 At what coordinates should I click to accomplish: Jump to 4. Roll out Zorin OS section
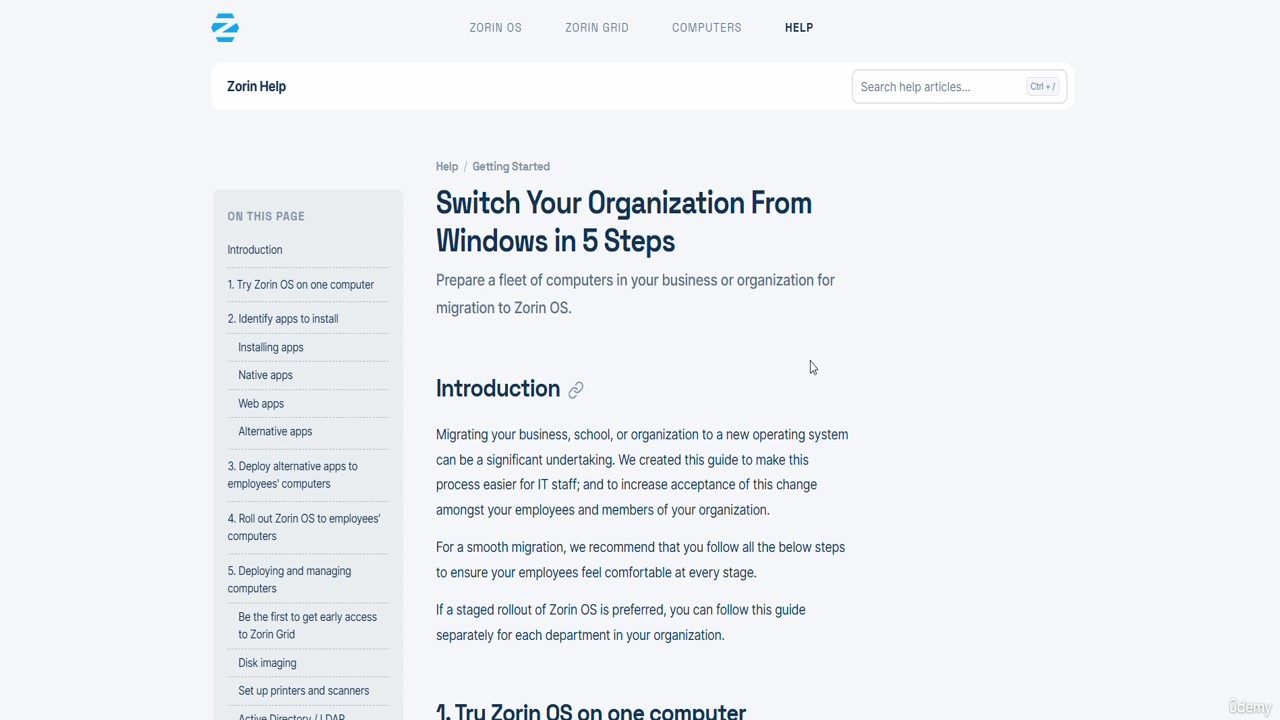[x=304, y=527]
